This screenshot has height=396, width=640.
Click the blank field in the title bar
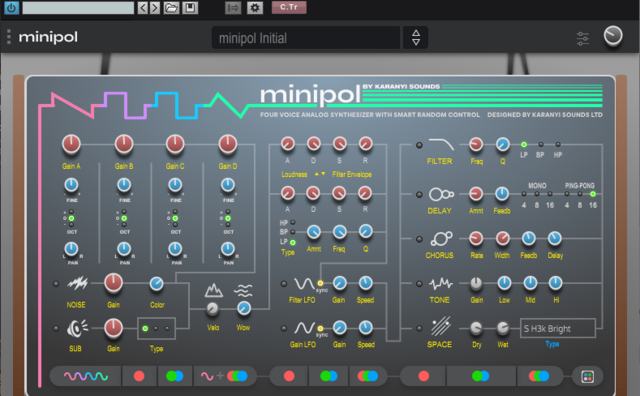click(x=78, y=7)
